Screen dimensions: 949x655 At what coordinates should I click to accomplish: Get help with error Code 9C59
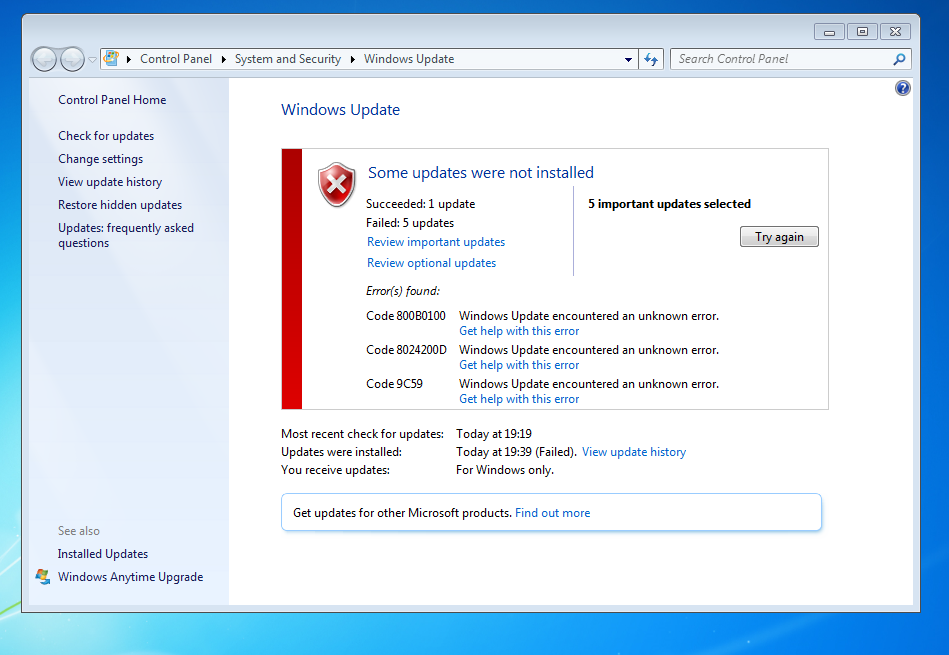pyautogui.click(x=519, y=399)
